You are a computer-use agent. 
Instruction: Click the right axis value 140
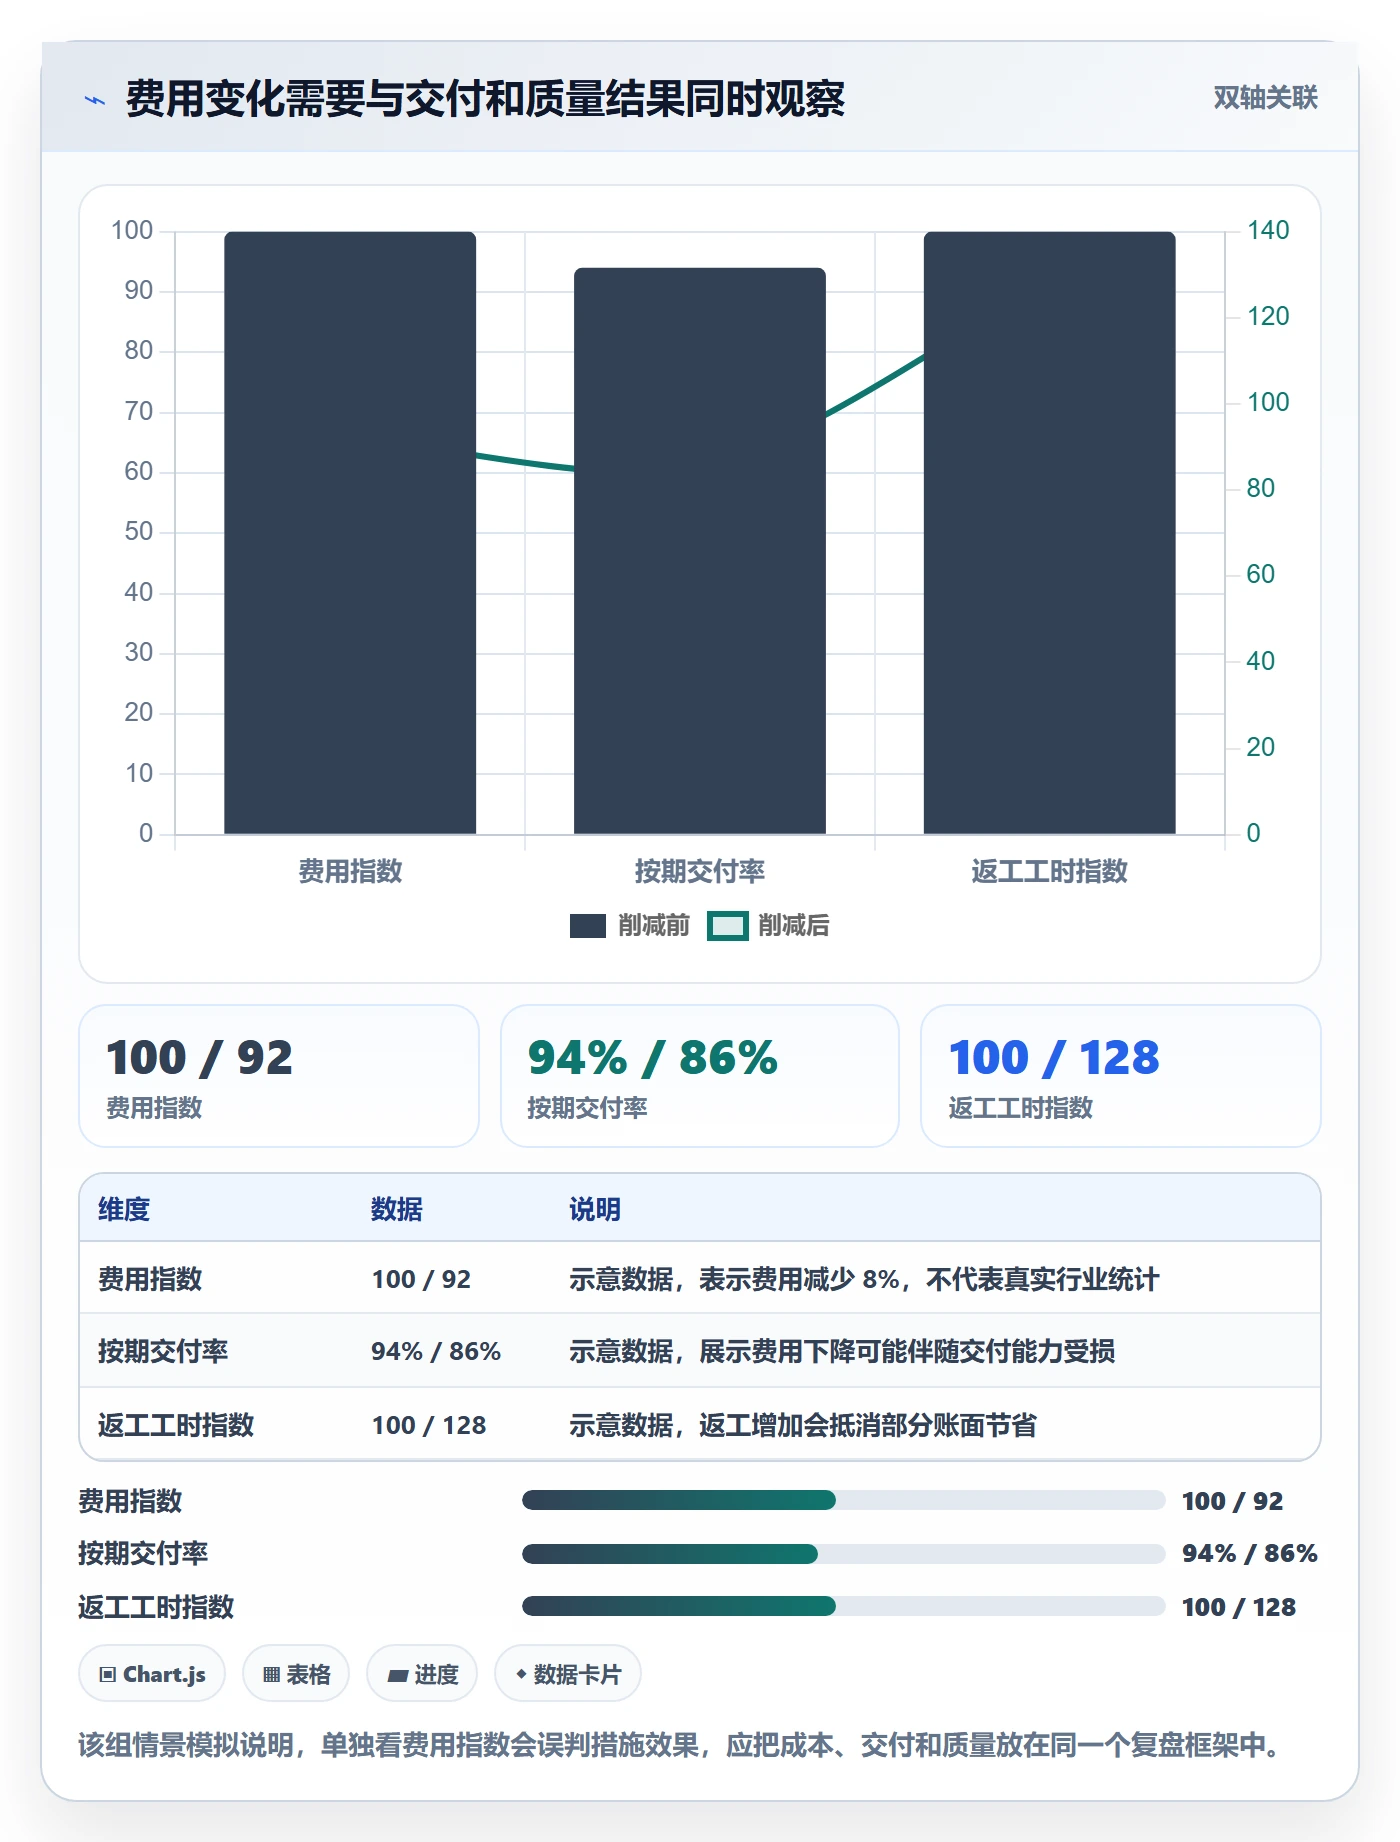coord(1268,230)
